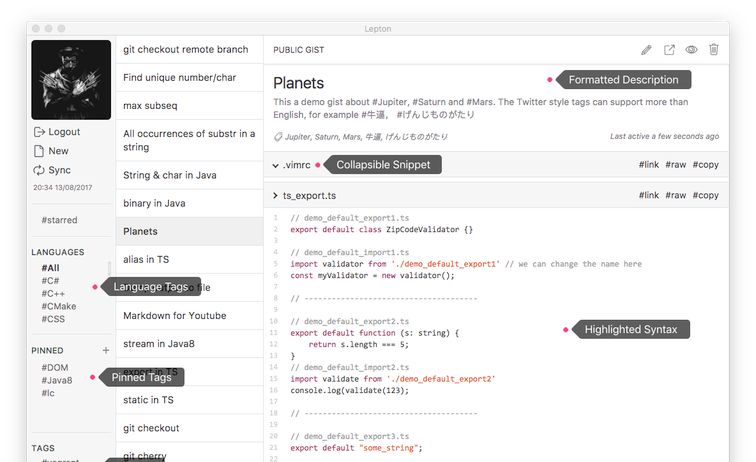This screenshot has width=756, height=462.
Task: Delete the gist with the trash icon
Action: [x=713, y=50]
